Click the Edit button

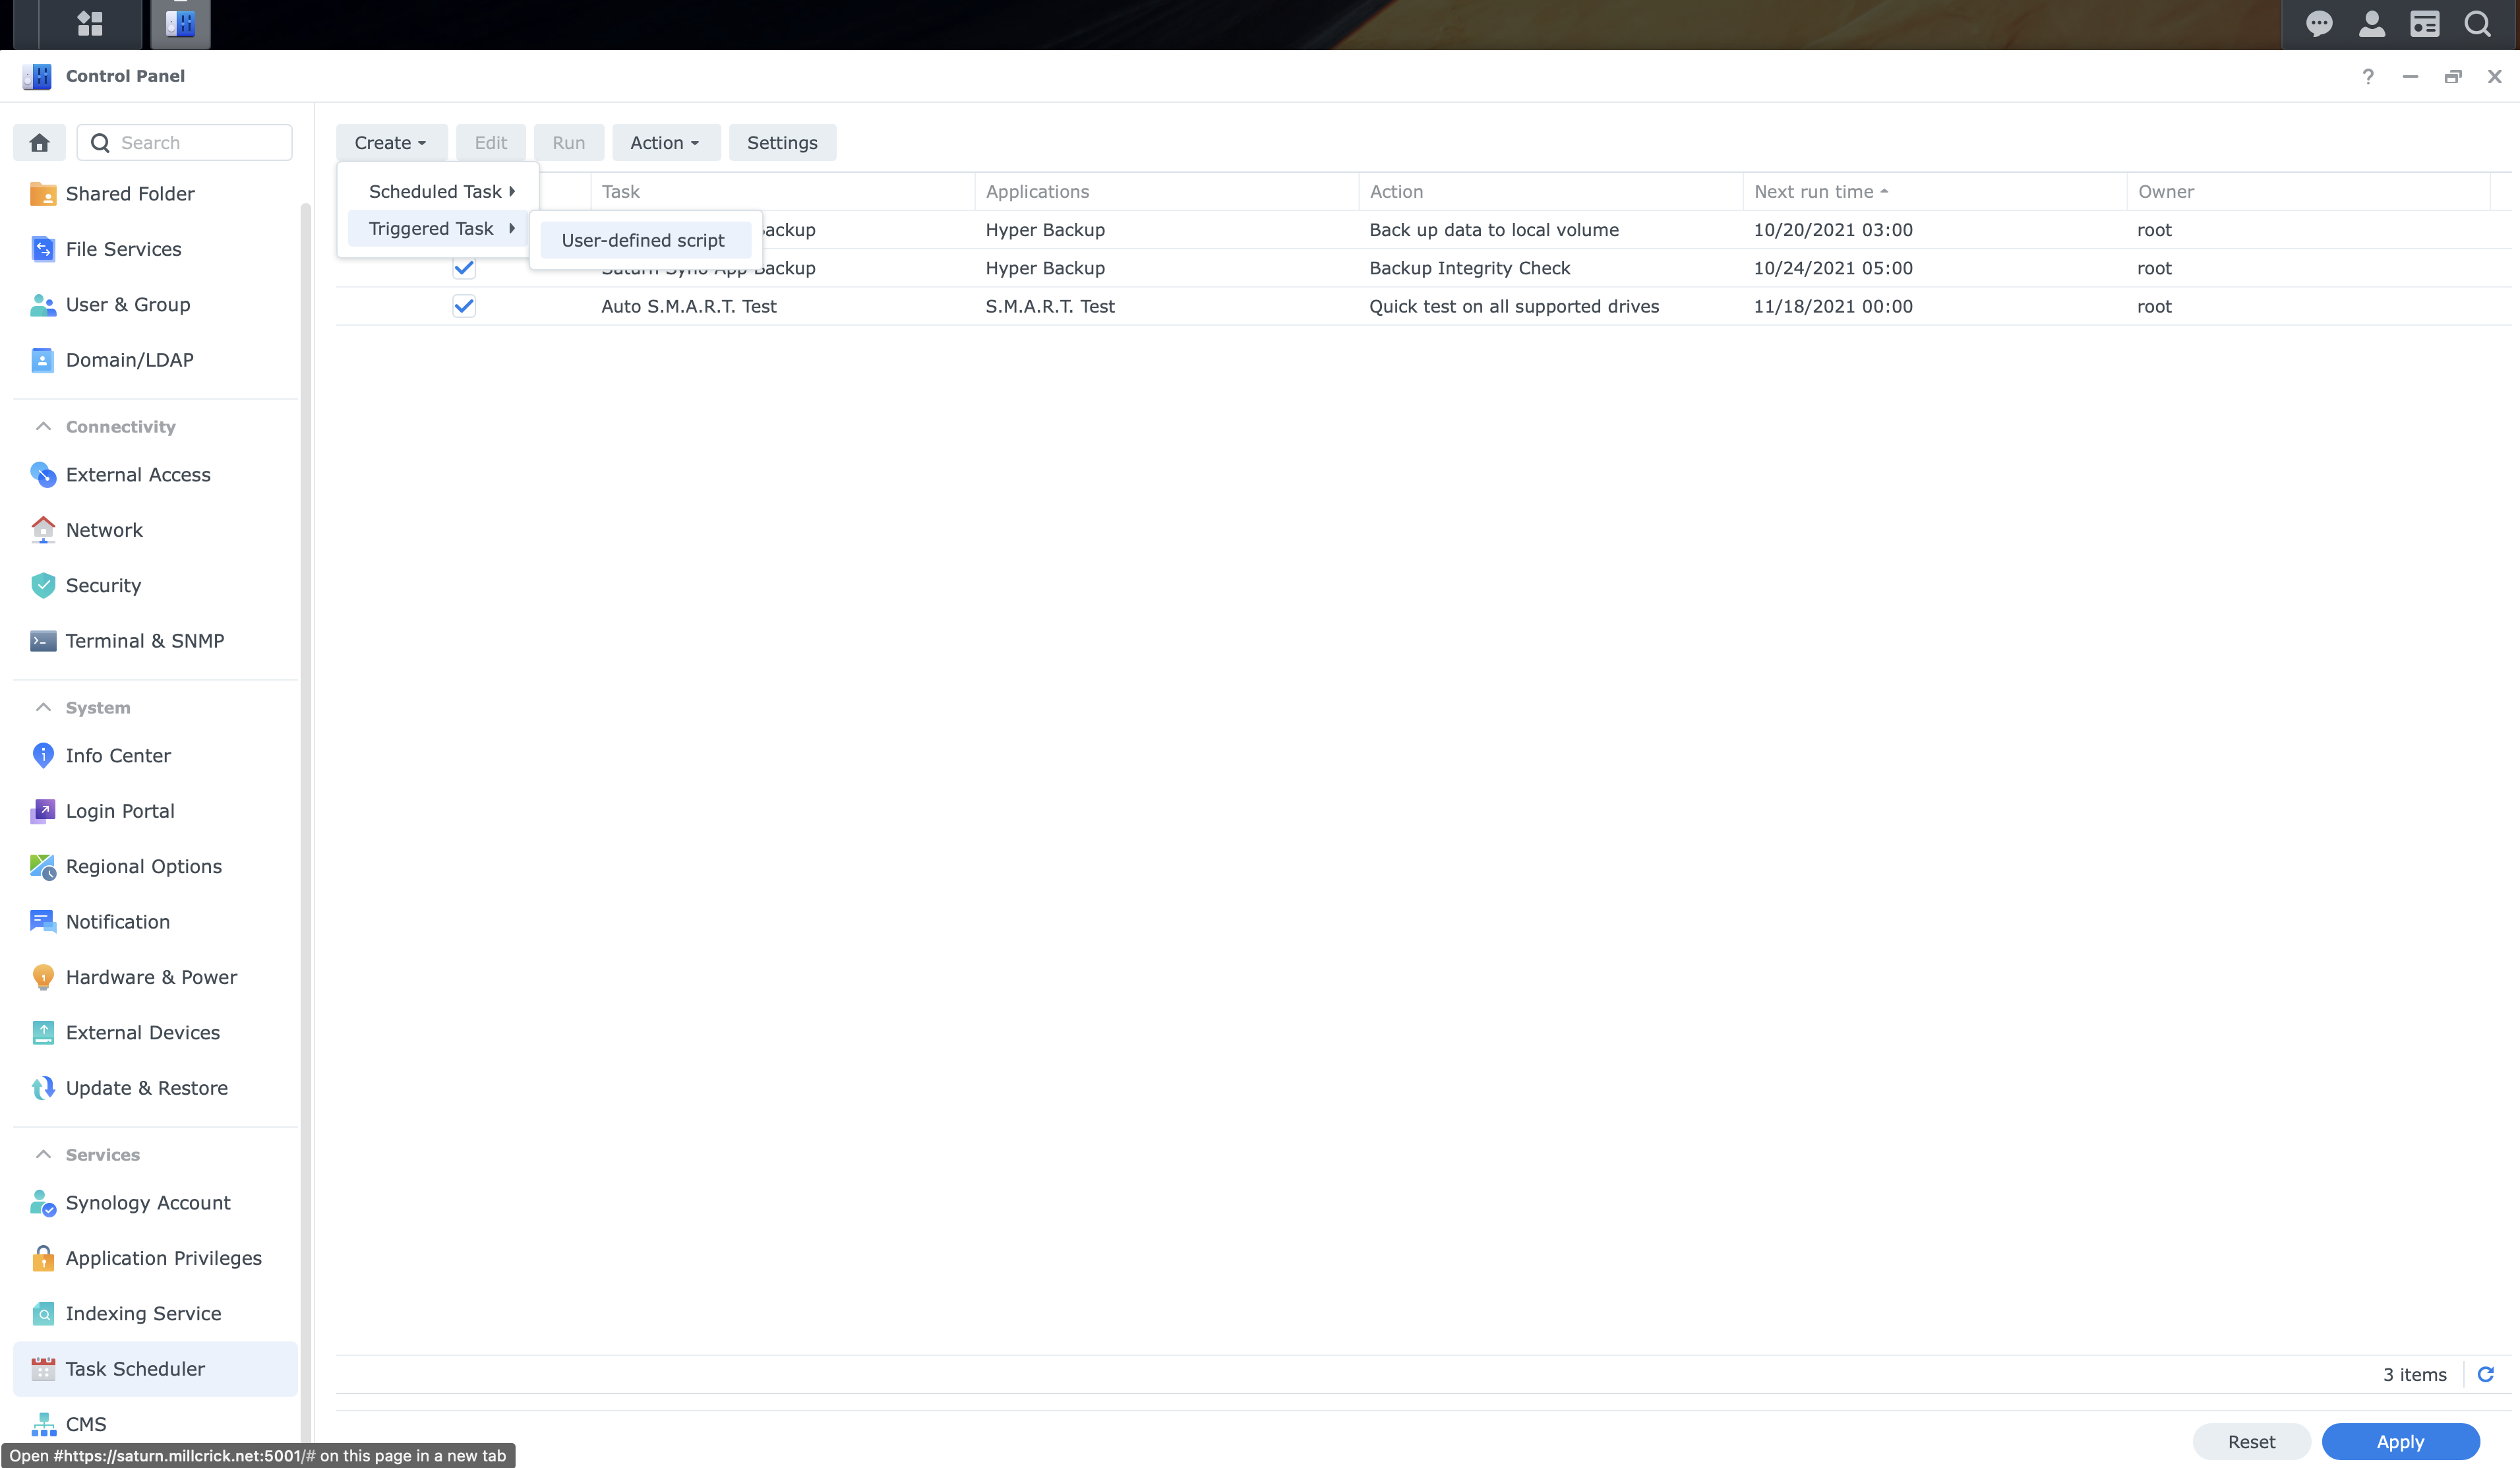[490, 142]
